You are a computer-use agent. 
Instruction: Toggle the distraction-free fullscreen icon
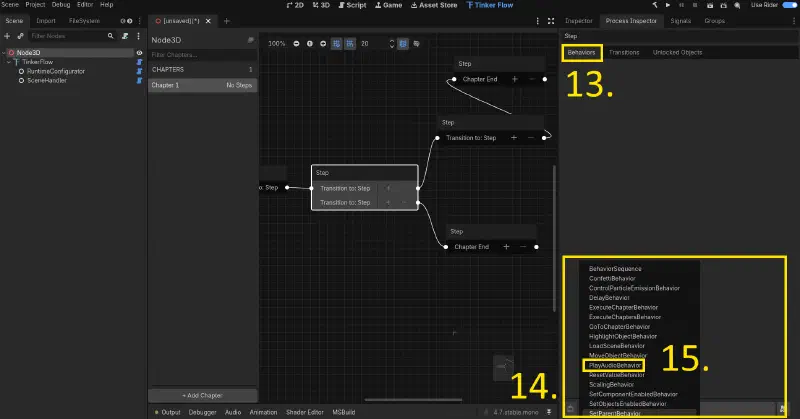(551, 21)
